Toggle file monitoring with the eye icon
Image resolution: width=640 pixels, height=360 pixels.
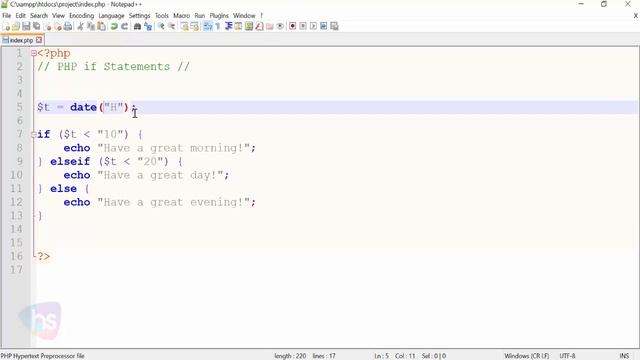point(280,27)
